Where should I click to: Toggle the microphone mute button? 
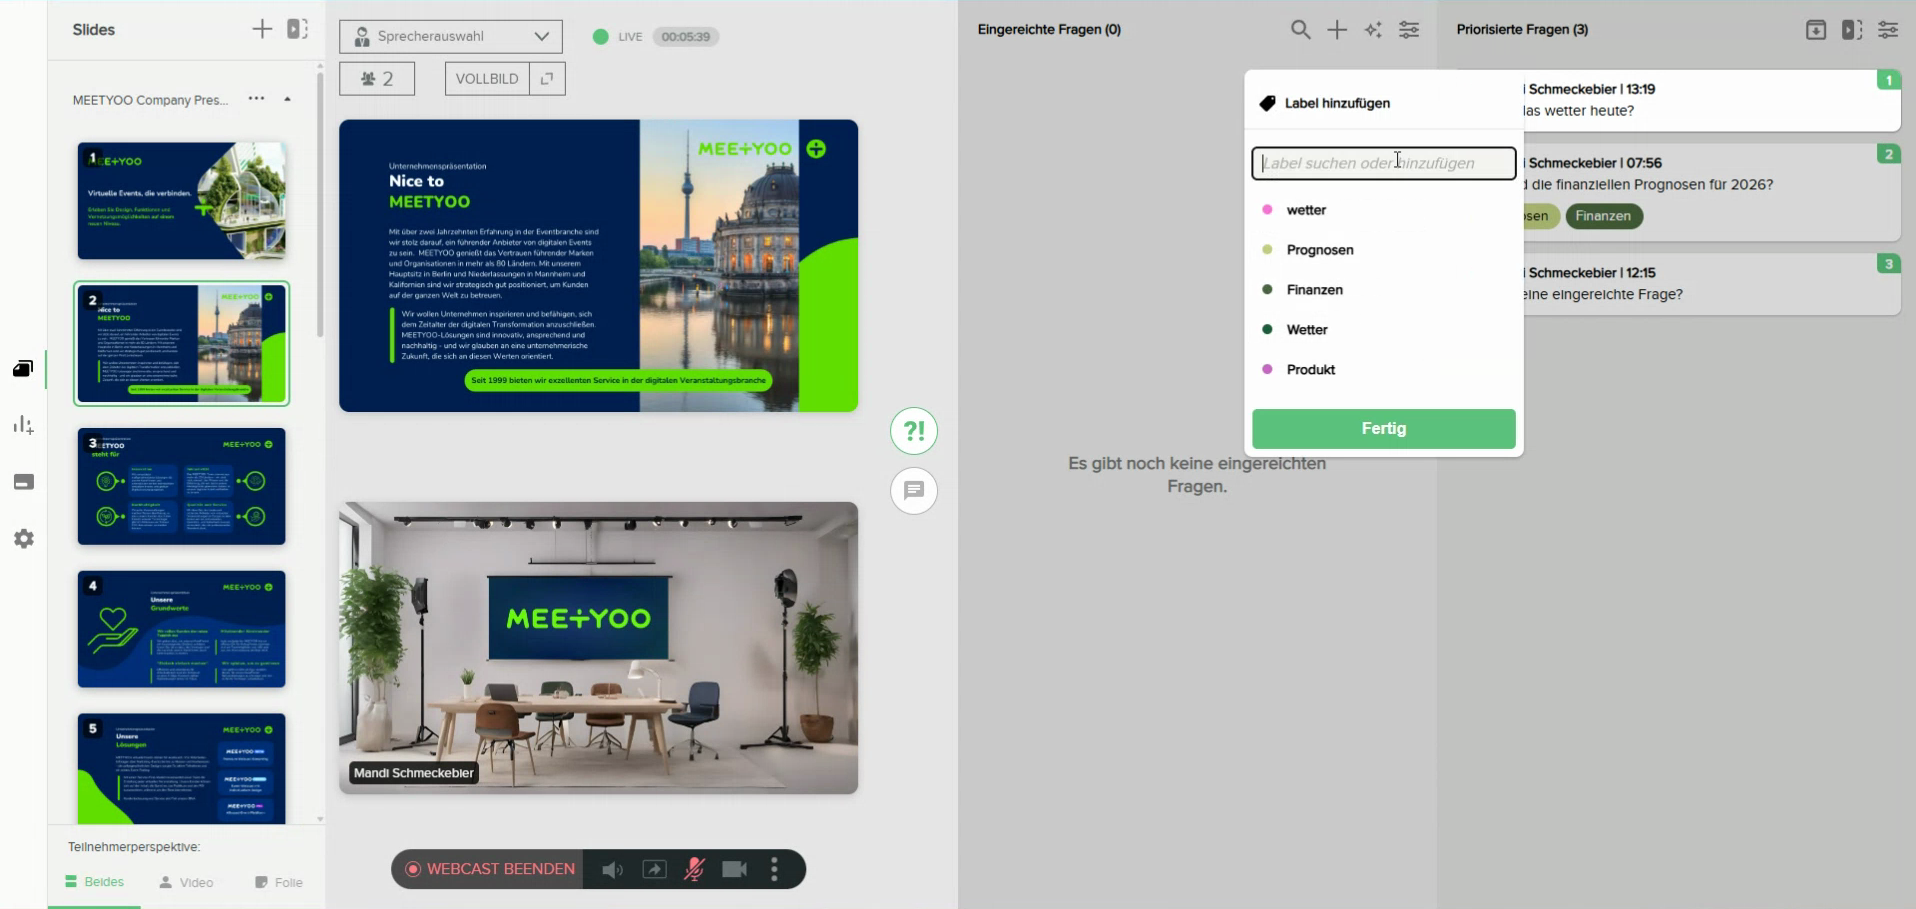[x=694, y=870]
